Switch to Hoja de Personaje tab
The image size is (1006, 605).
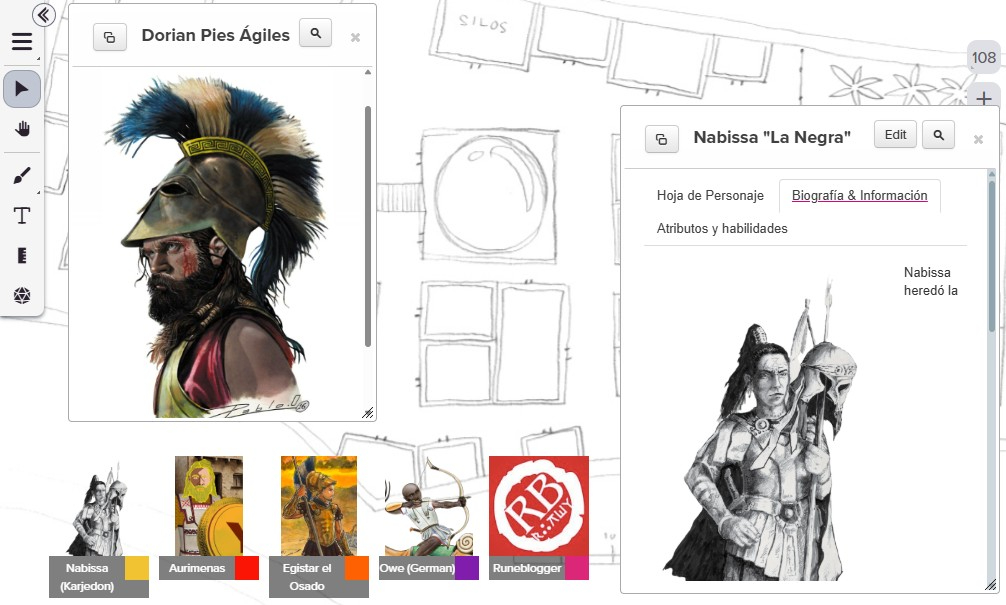710,196
